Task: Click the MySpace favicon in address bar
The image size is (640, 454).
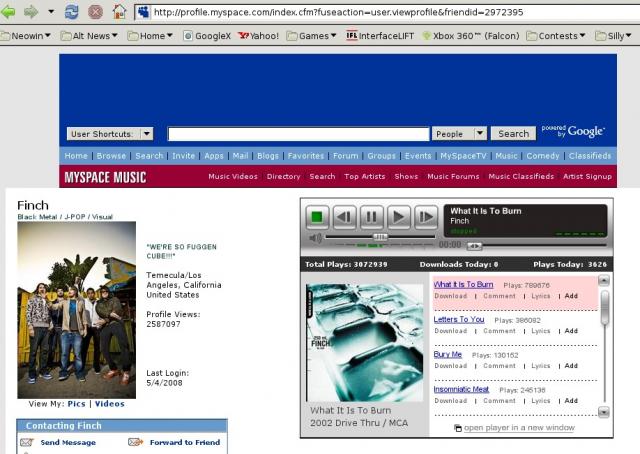Action: click(x=143, y=12)
